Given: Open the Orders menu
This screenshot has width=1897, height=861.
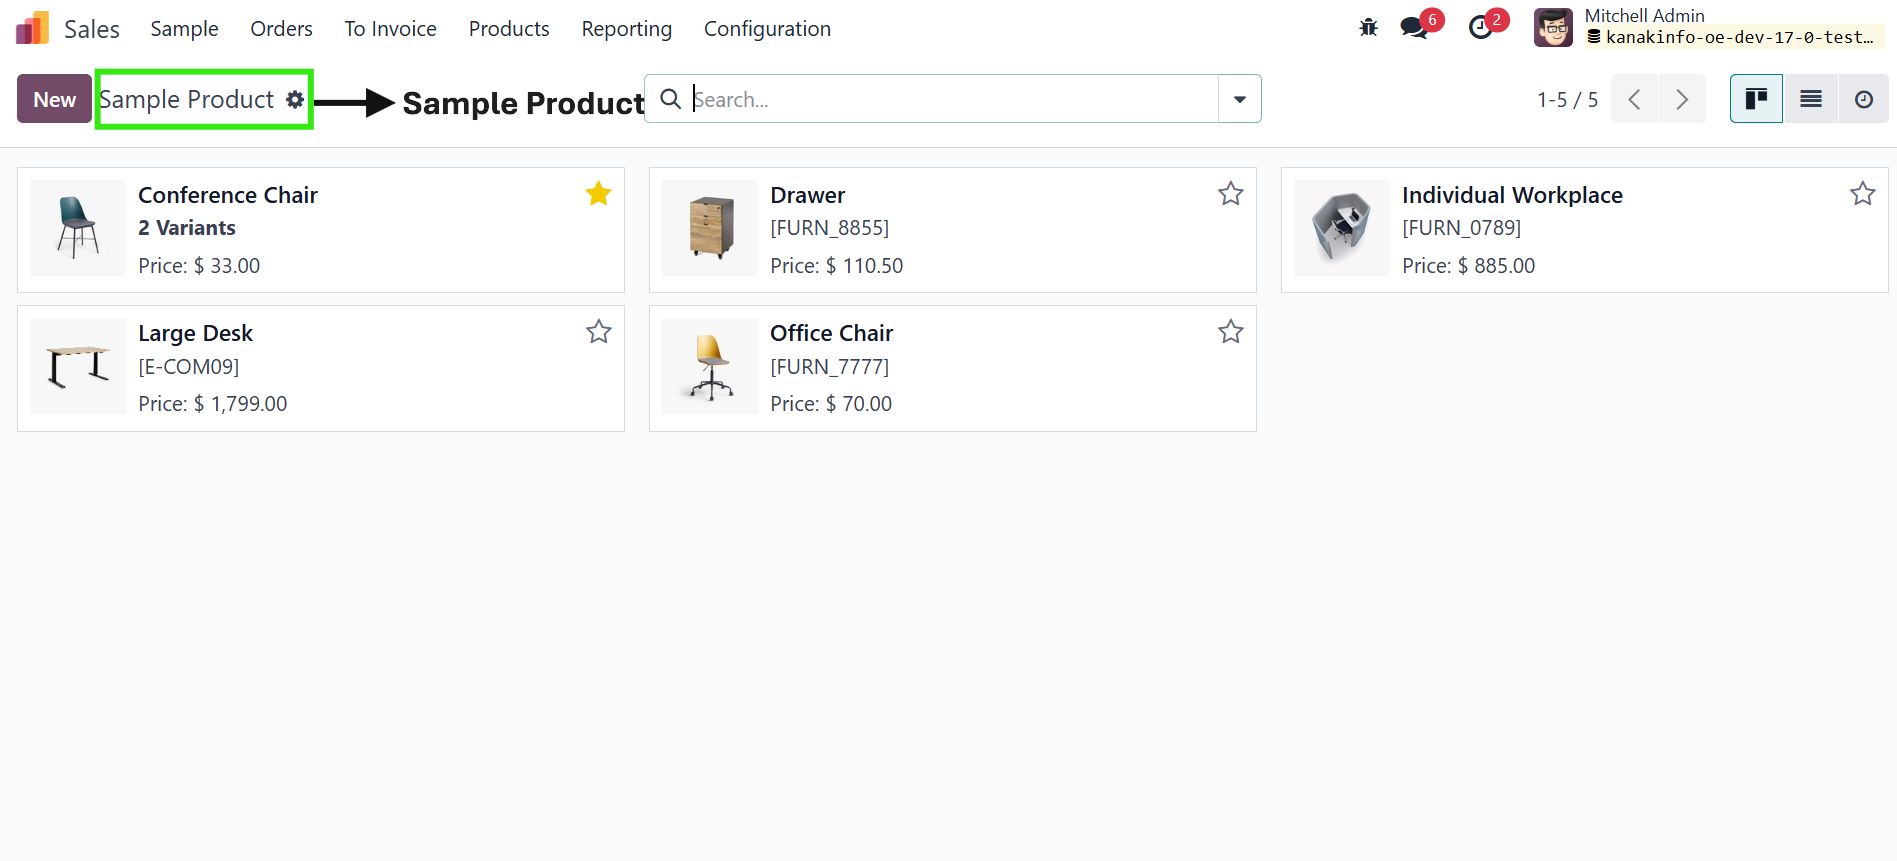Looking at the screenshot, I should (x=281, y=29).
